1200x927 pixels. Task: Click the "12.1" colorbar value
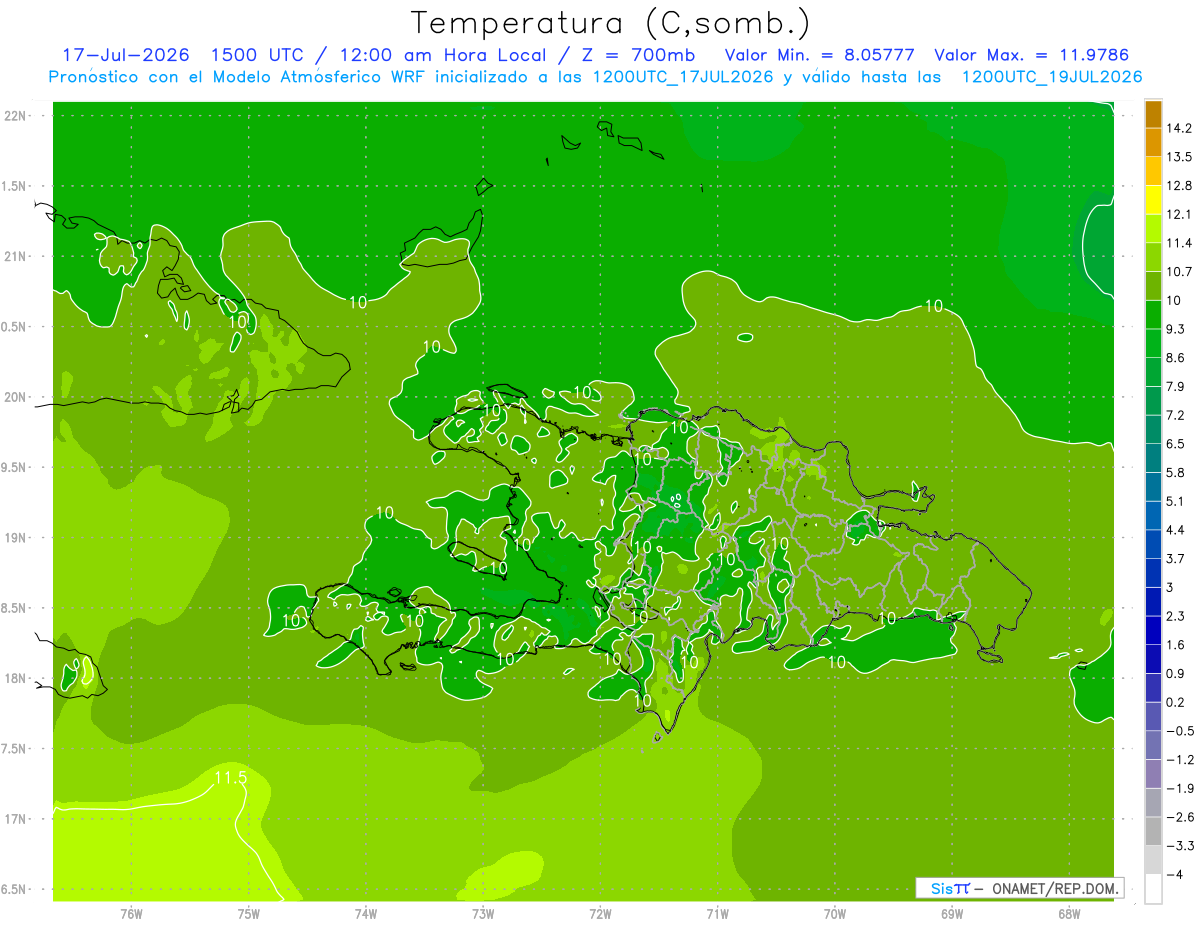(x=1179, y=214)
